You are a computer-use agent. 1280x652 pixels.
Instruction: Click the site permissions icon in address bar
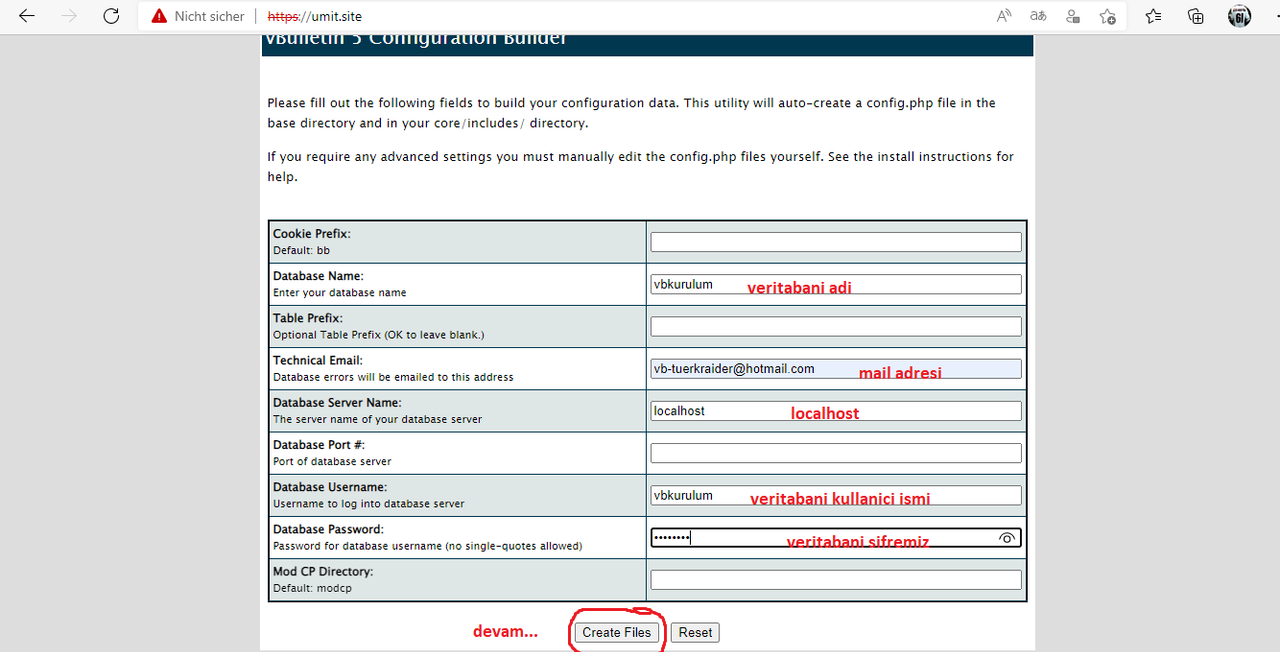[x=1073, y=16]
